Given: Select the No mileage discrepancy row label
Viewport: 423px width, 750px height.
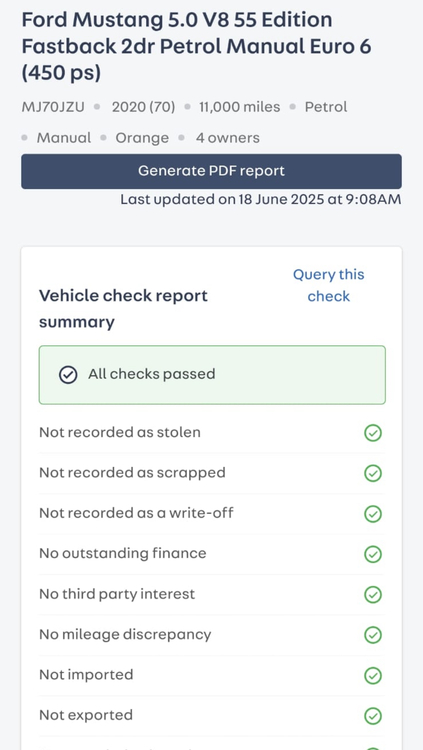Looking at the screenshot, I should (x=125, y=635).
